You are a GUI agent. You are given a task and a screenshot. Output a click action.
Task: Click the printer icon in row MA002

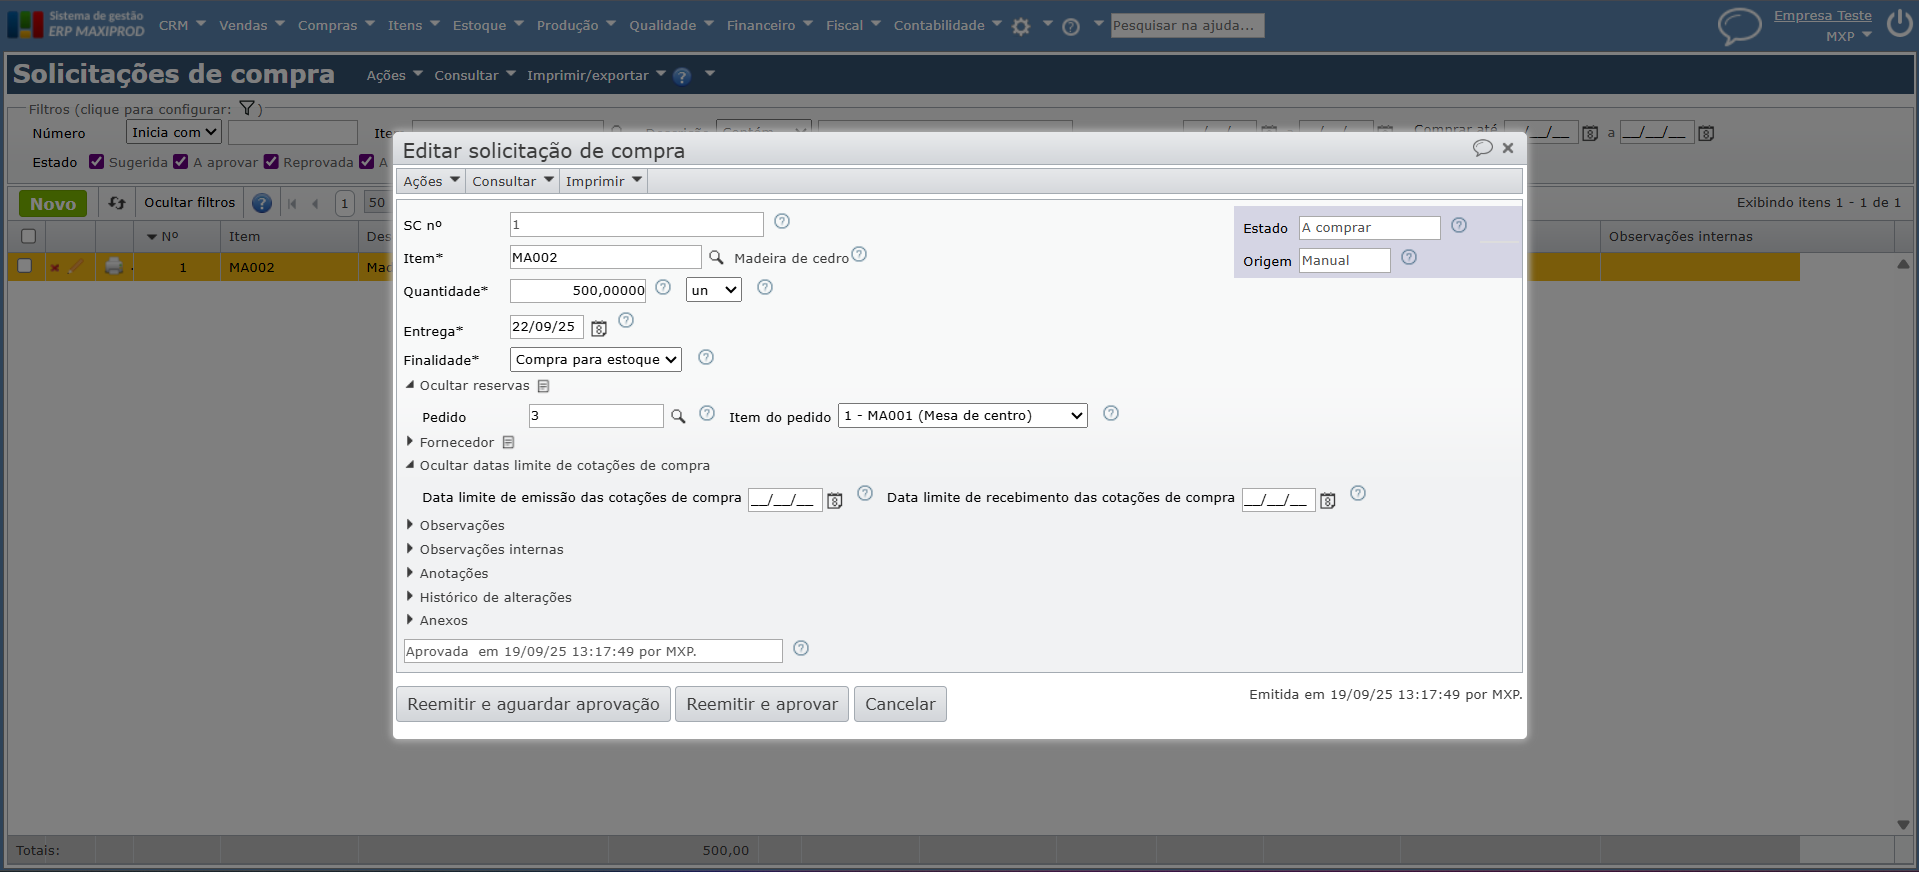[114, 266]
